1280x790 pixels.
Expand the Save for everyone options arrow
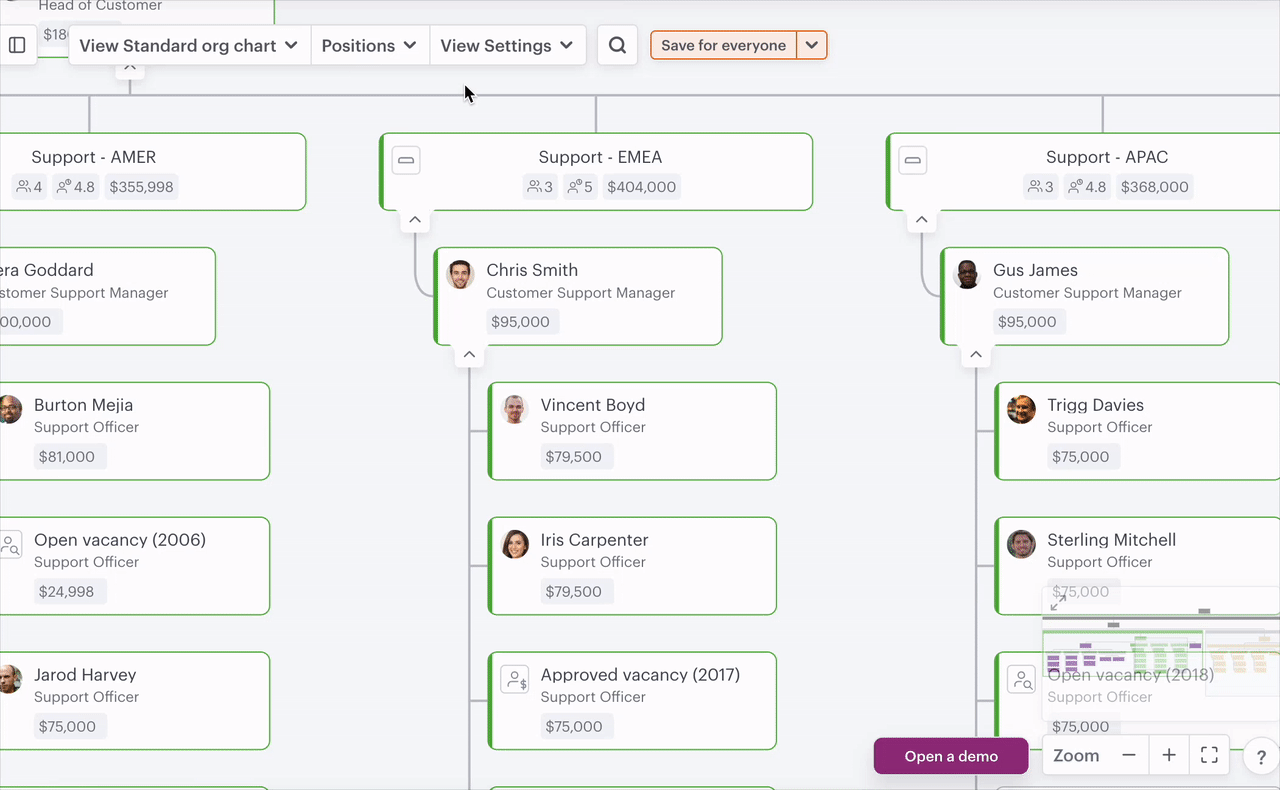pos(812,46)
